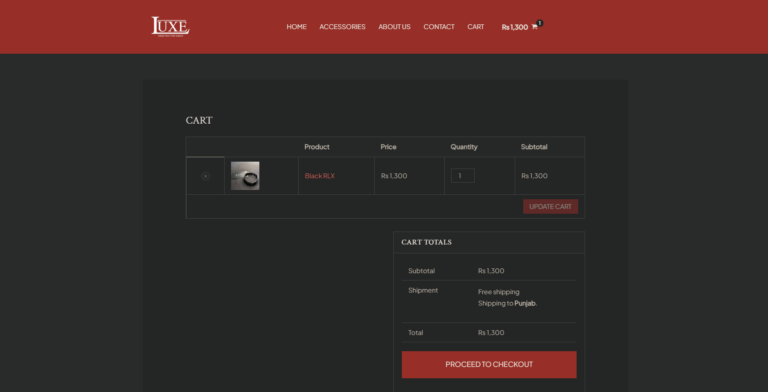768x392 pixels.
Task: Click the Subtotal column header
Action: point(534,147)
